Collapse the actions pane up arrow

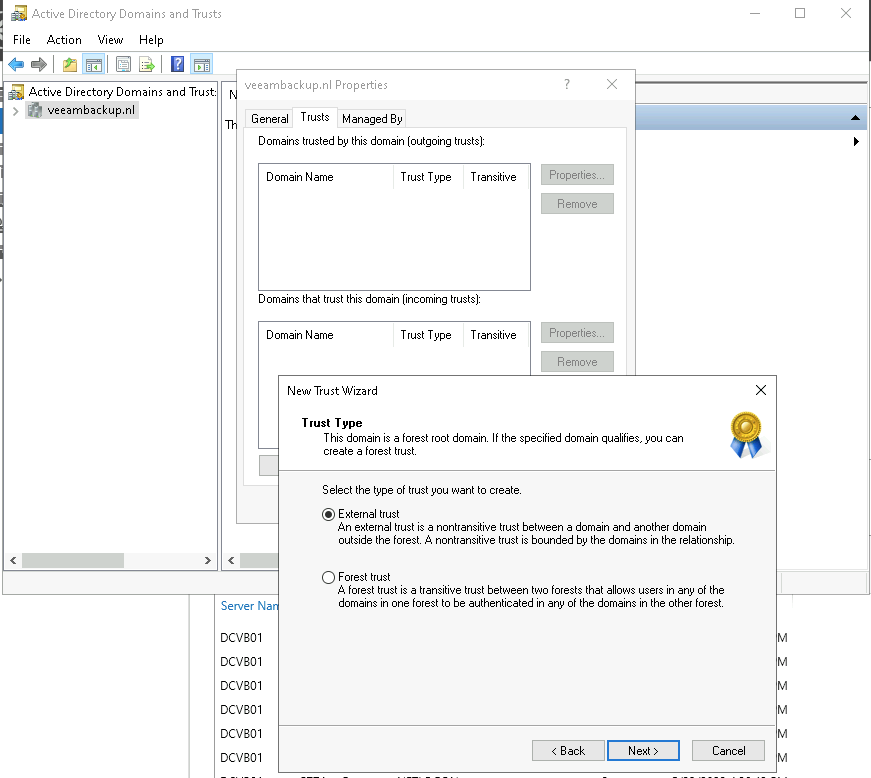[856, 118]
